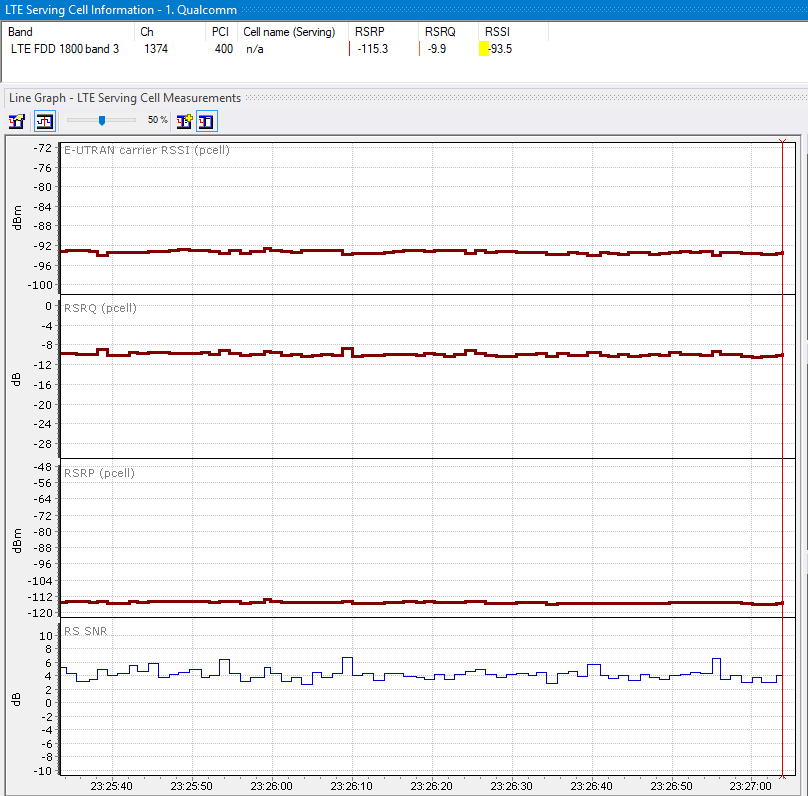Sort by the Band column header
This screenshot has height=796, width=808.
(x=20, y=32)
